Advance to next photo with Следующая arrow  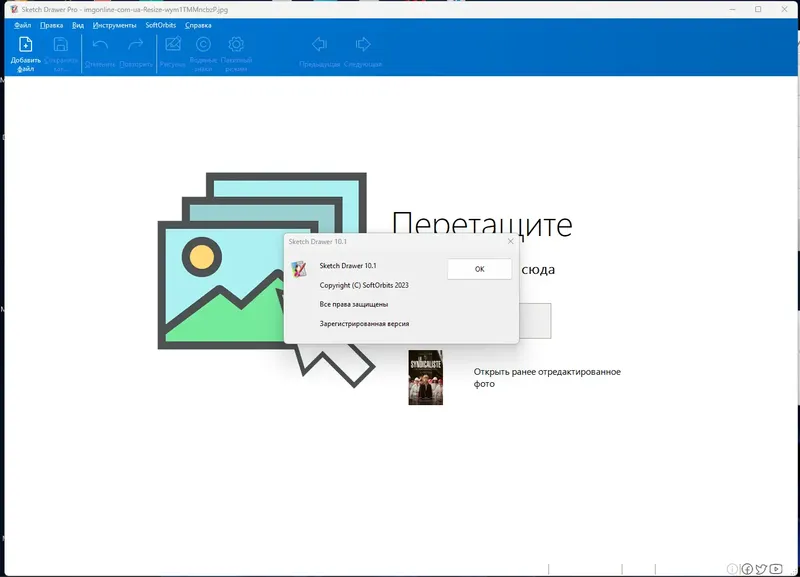click(363, 45)
